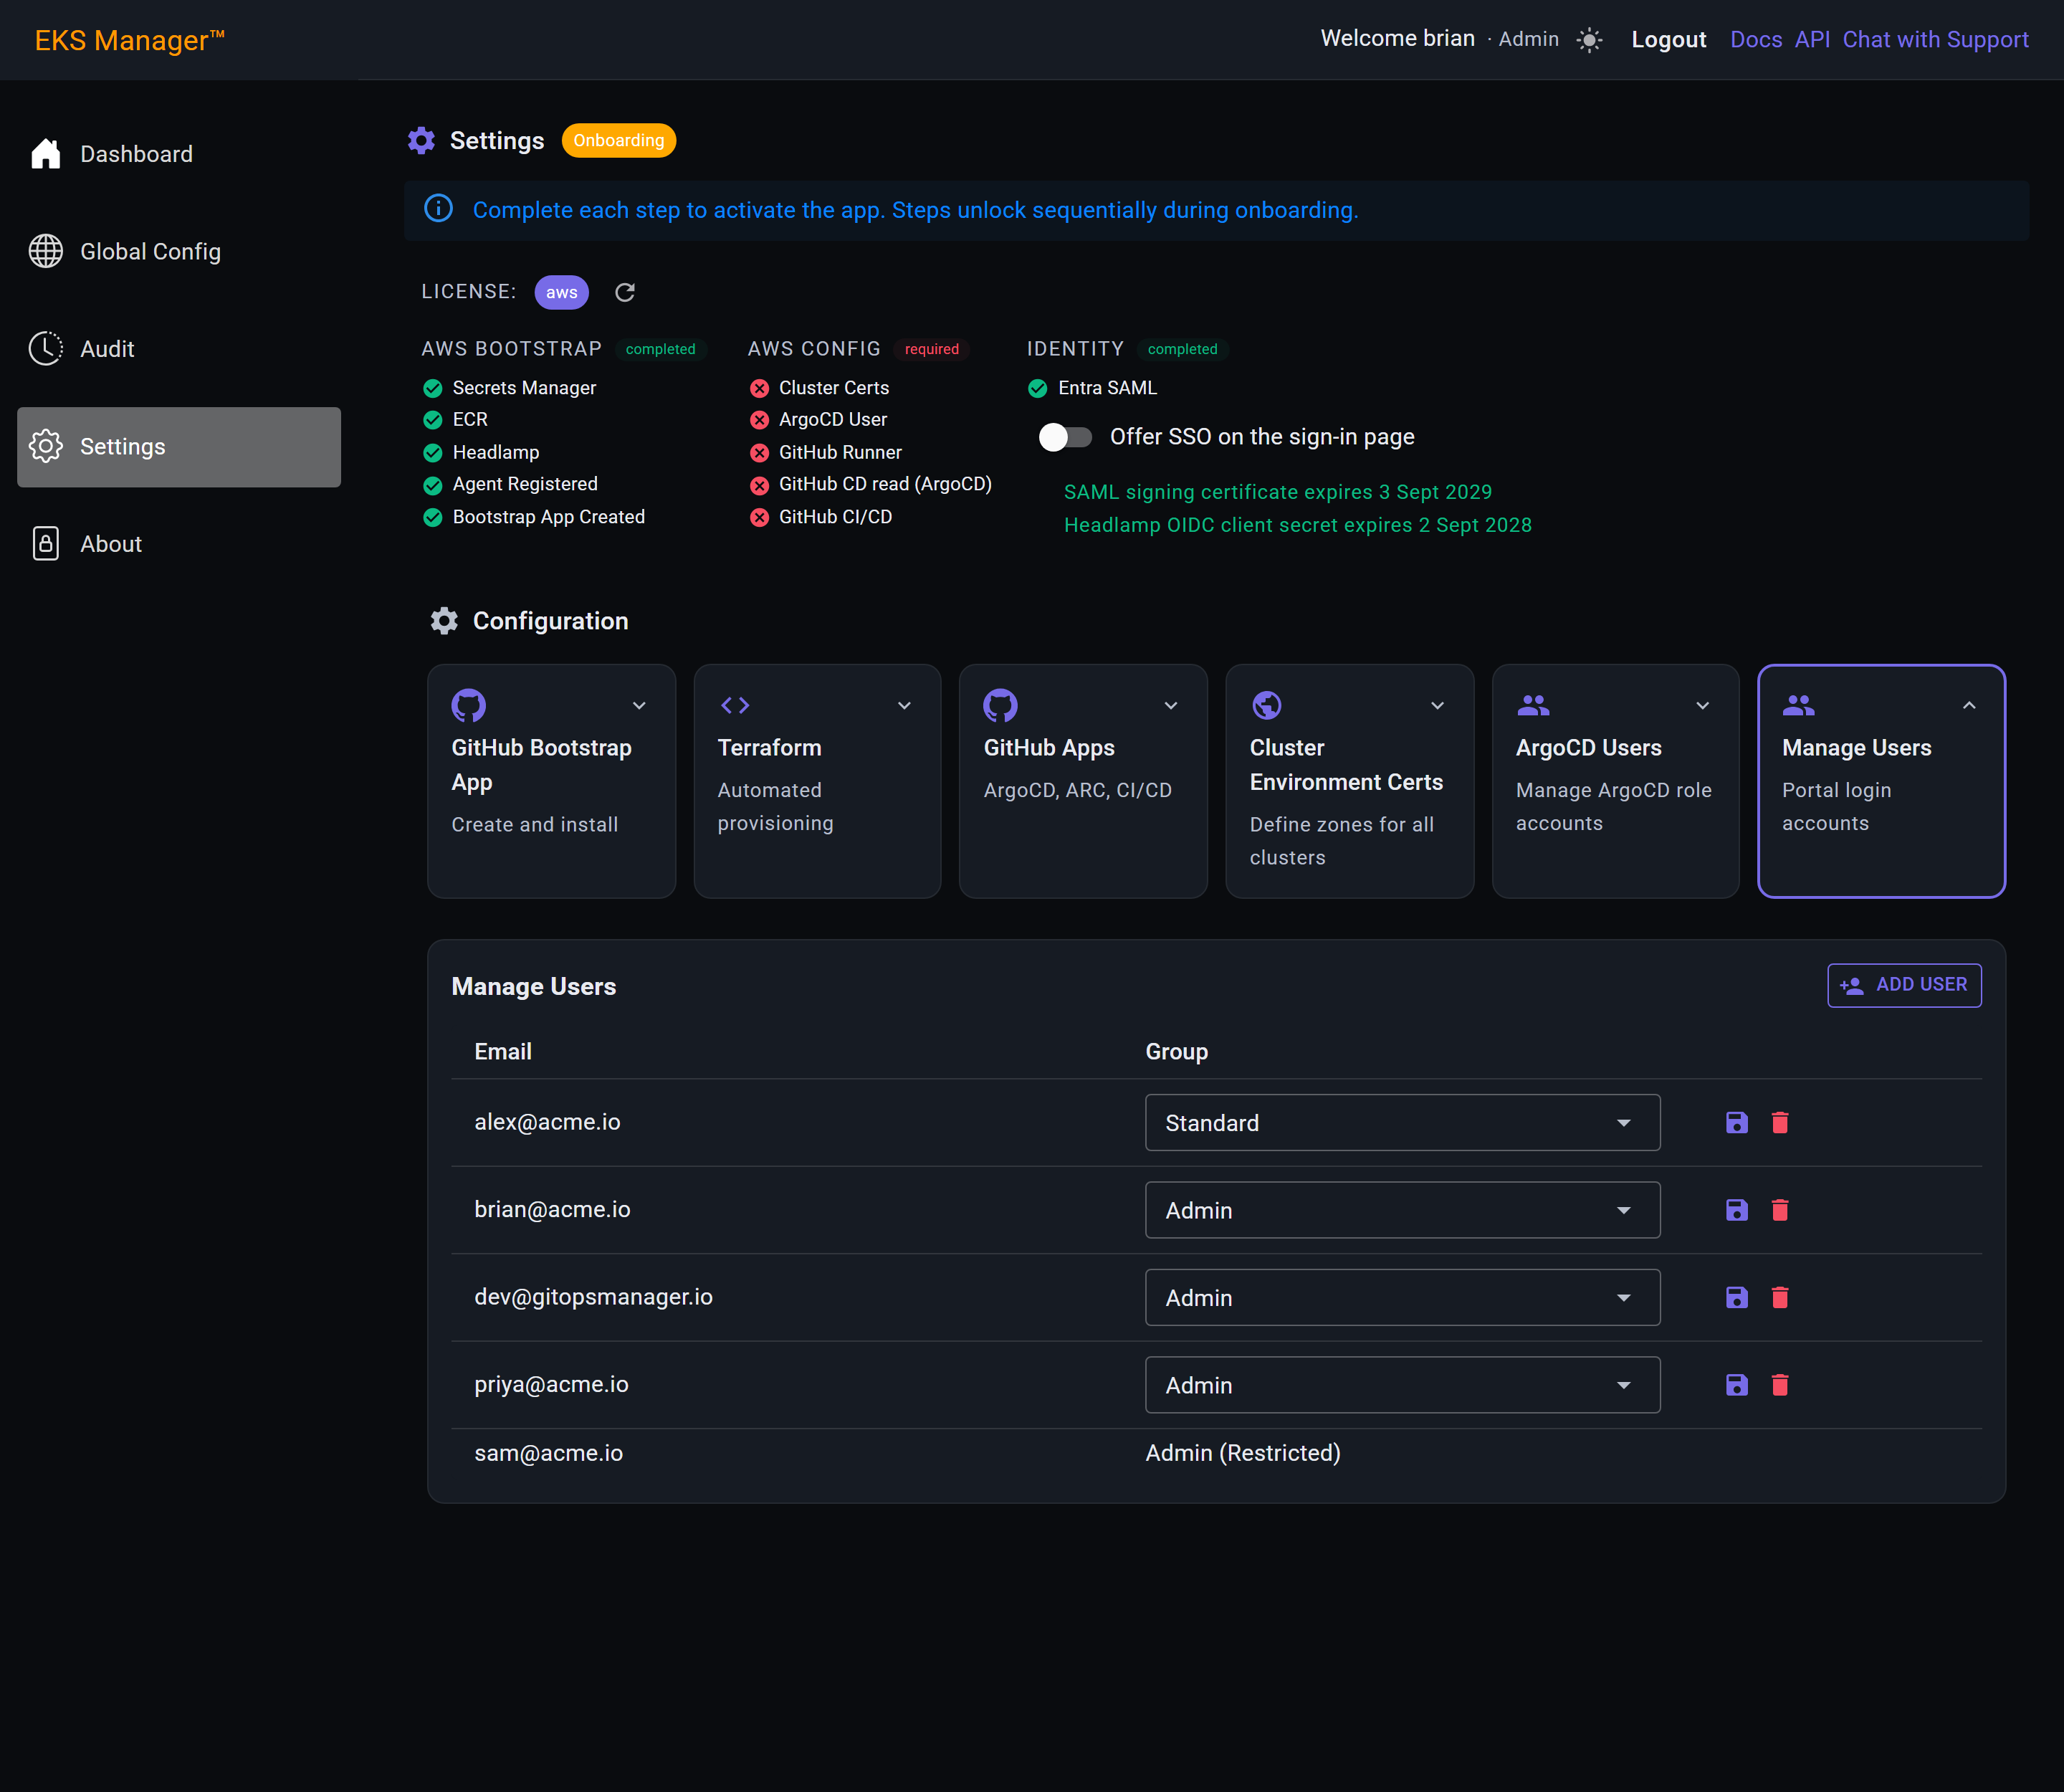
Task: Delete user priya@acme.io
Action: pyautogui.click(x=1780, y=1385)
